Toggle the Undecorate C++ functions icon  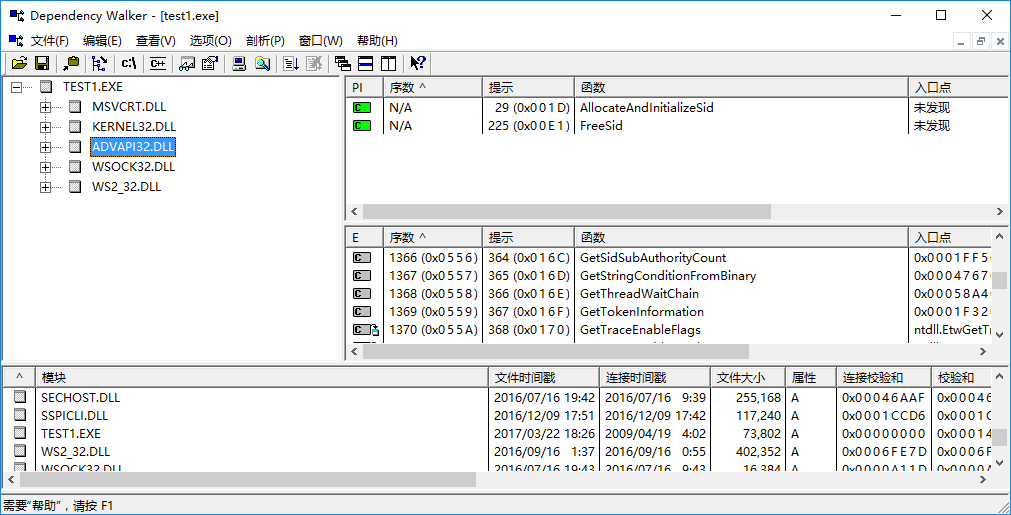(x=158, y=63)
